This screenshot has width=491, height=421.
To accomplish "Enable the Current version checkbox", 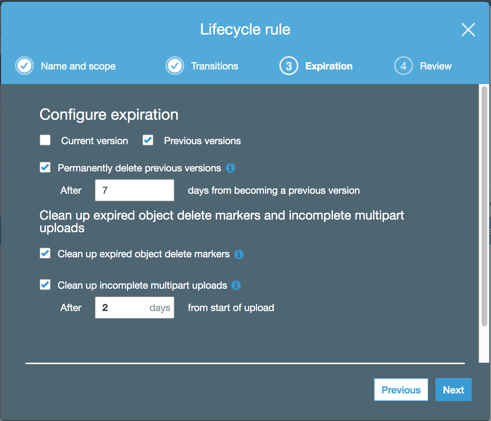I will (45, 140).
